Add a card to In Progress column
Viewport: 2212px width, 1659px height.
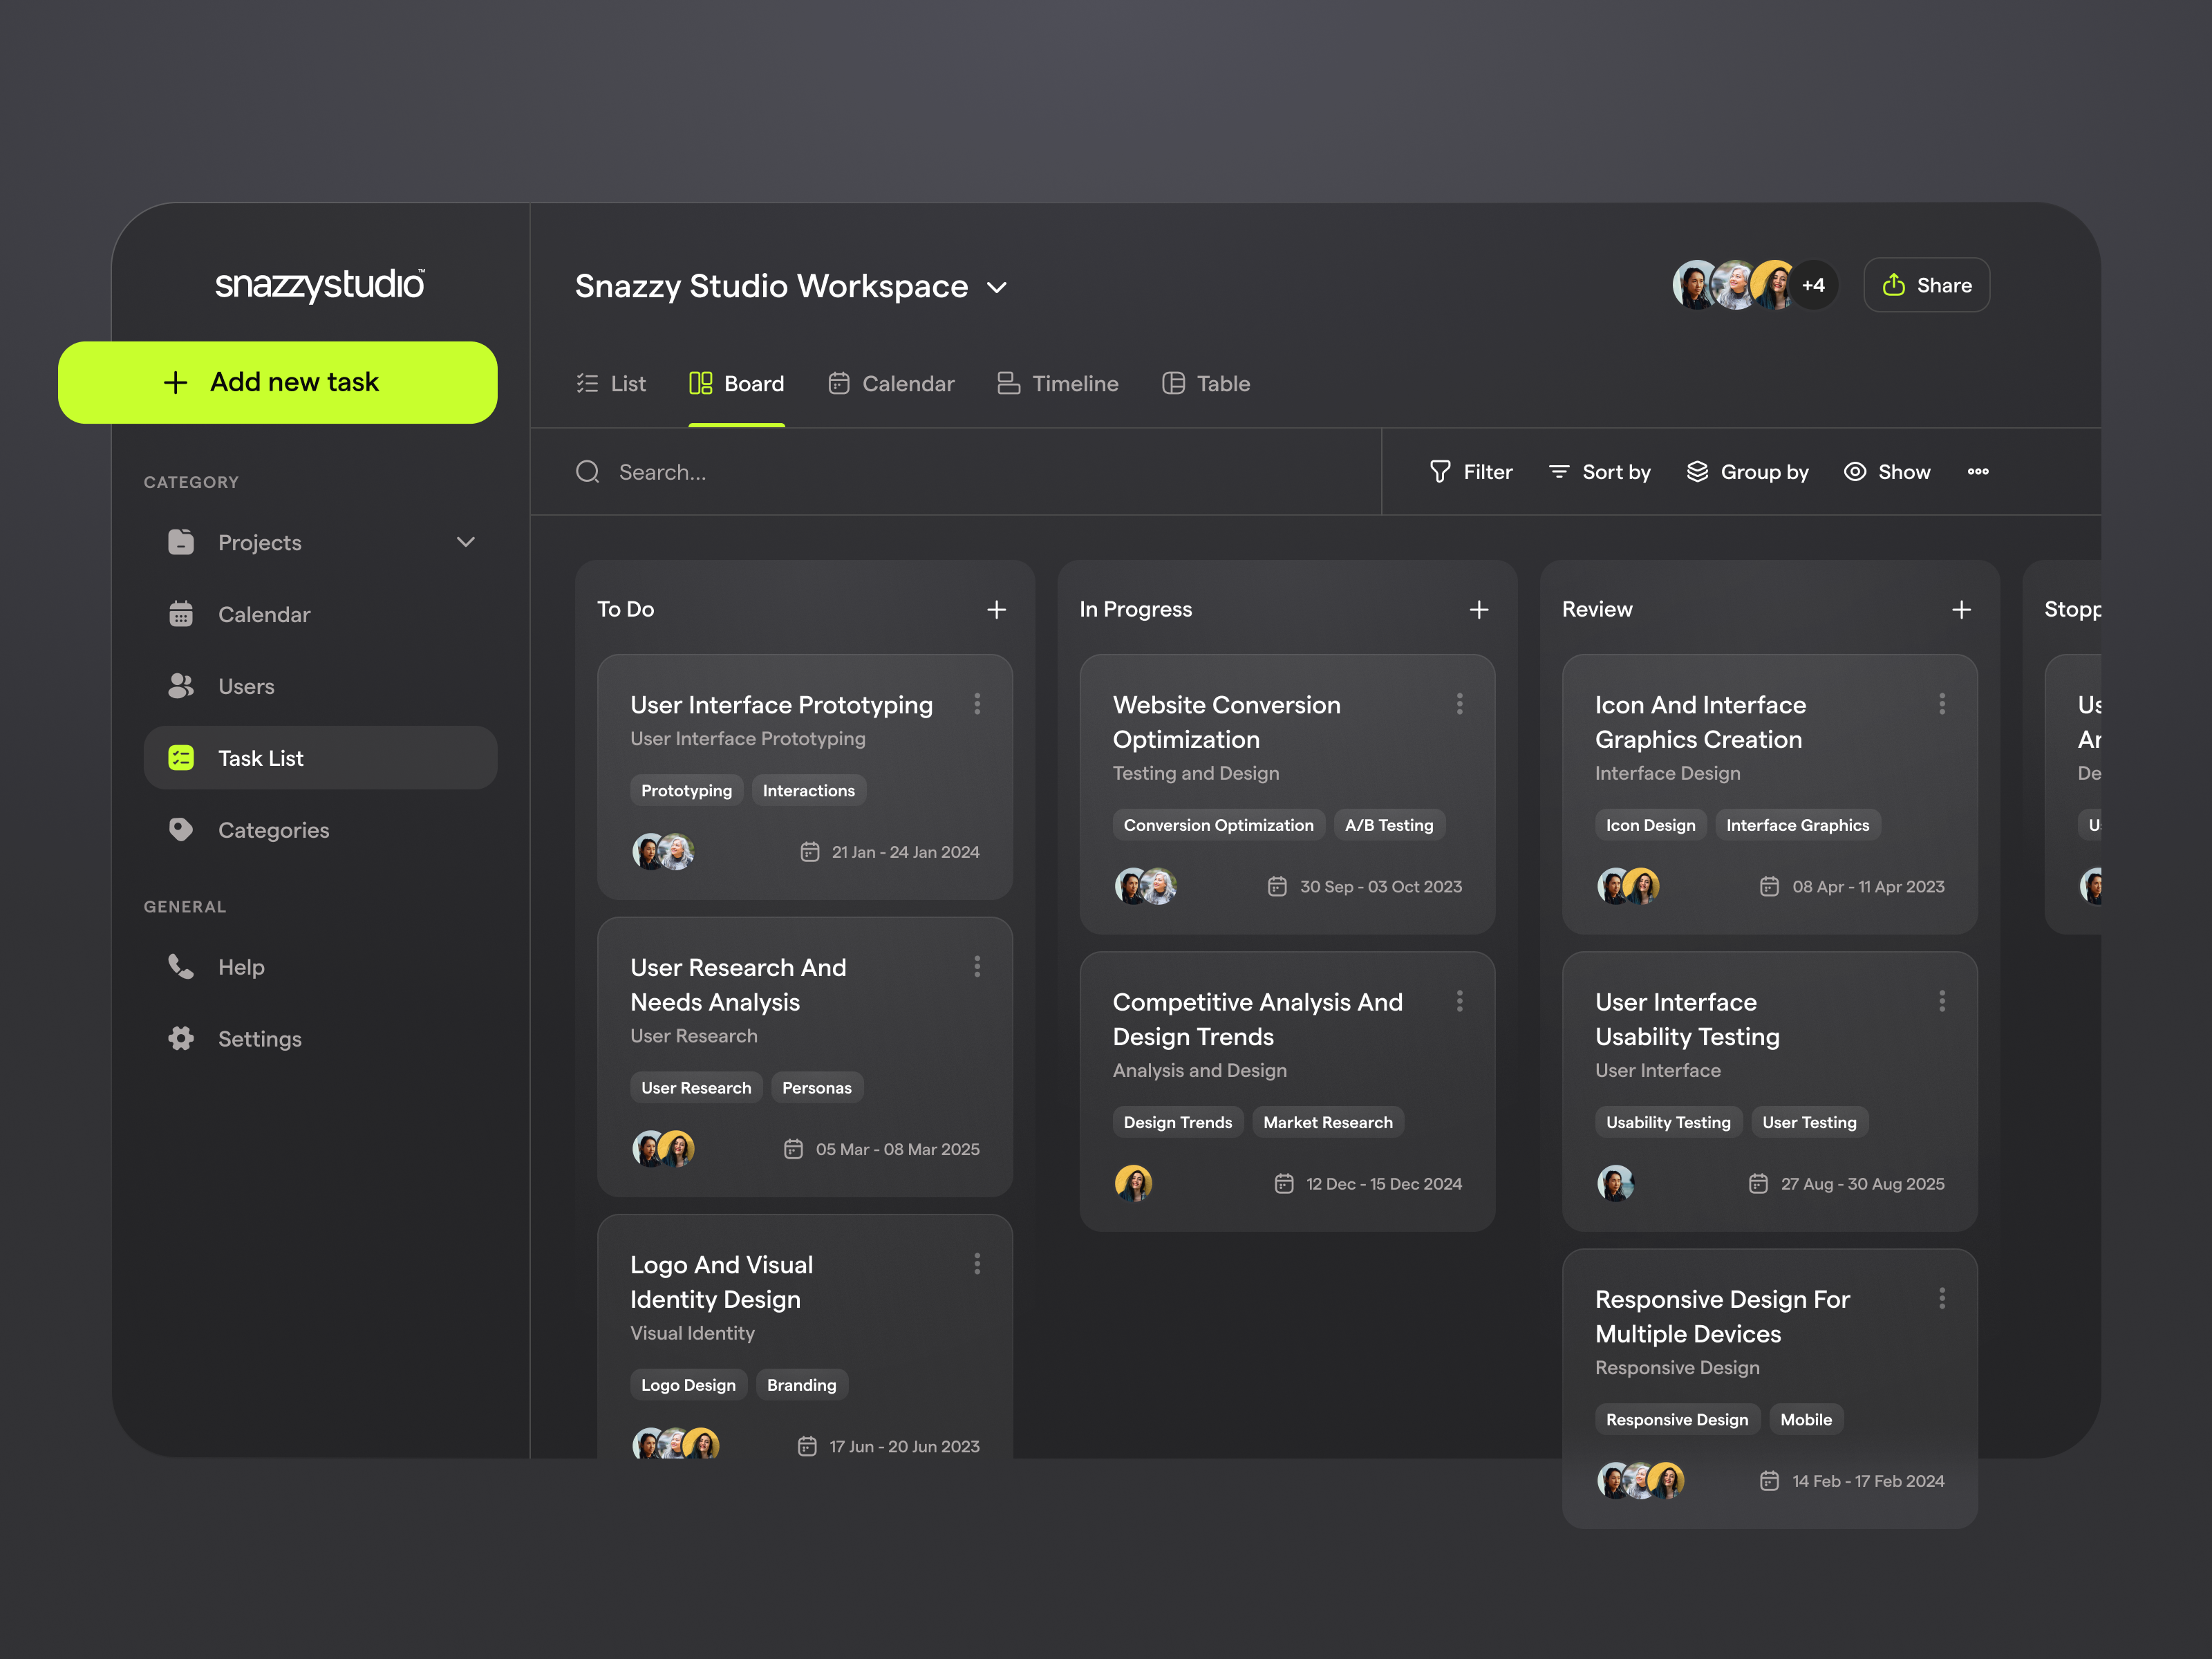1479,610
